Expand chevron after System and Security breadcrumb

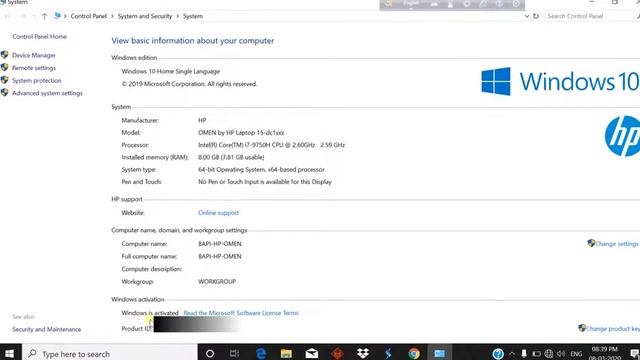pos(178,16)
